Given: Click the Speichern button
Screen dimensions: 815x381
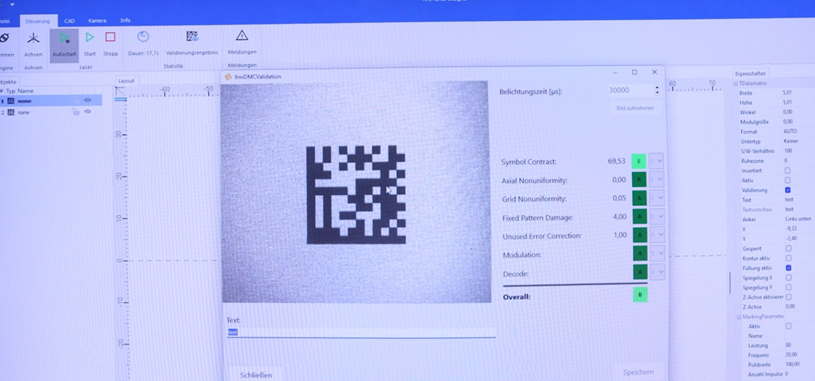Looking at the screenshot, I should point(638,372).
